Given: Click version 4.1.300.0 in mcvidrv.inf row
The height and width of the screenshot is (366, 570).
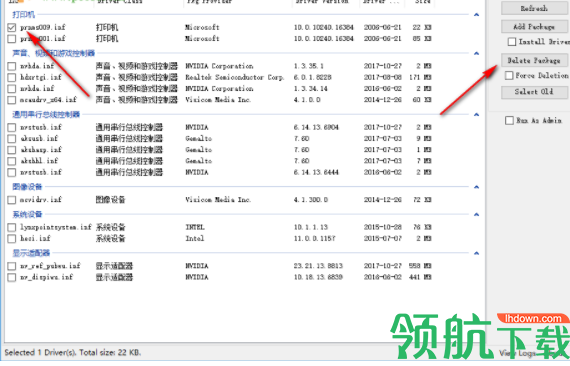Looking at the screenshot, I should 311,200.
